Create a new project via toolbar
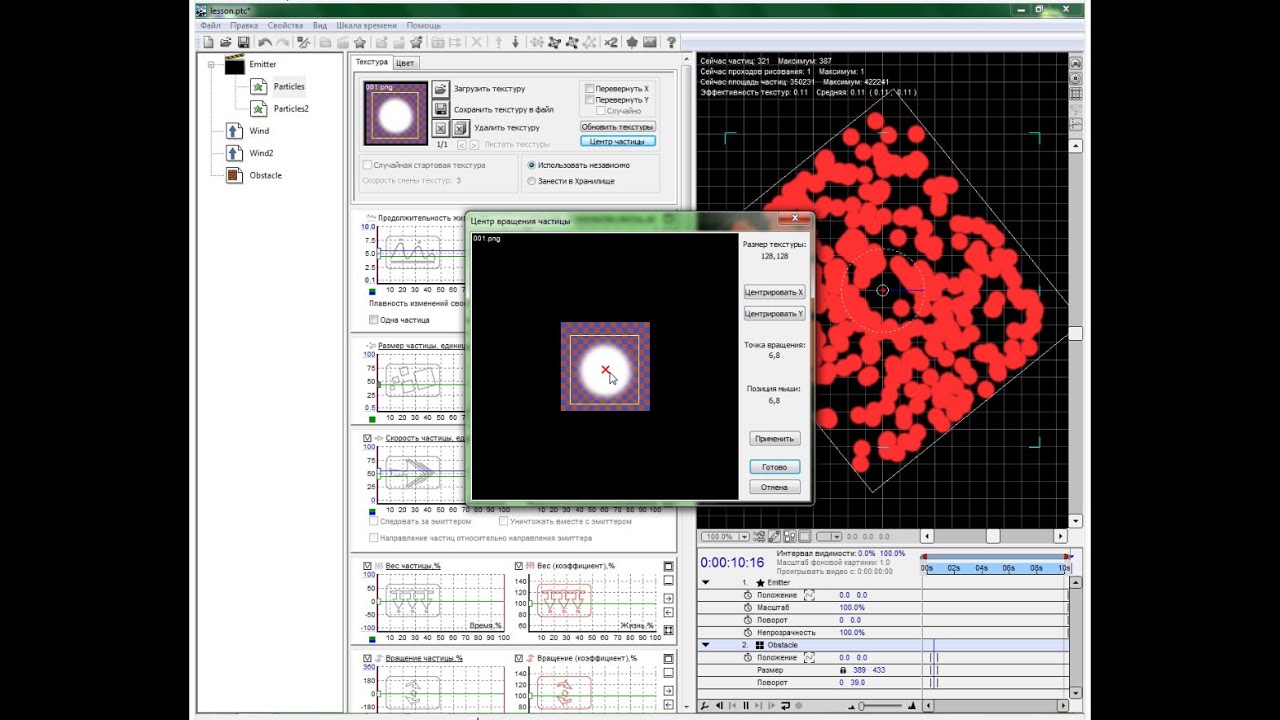The height and width of the screenshot is (720, 1280). [x=208, y=42]
